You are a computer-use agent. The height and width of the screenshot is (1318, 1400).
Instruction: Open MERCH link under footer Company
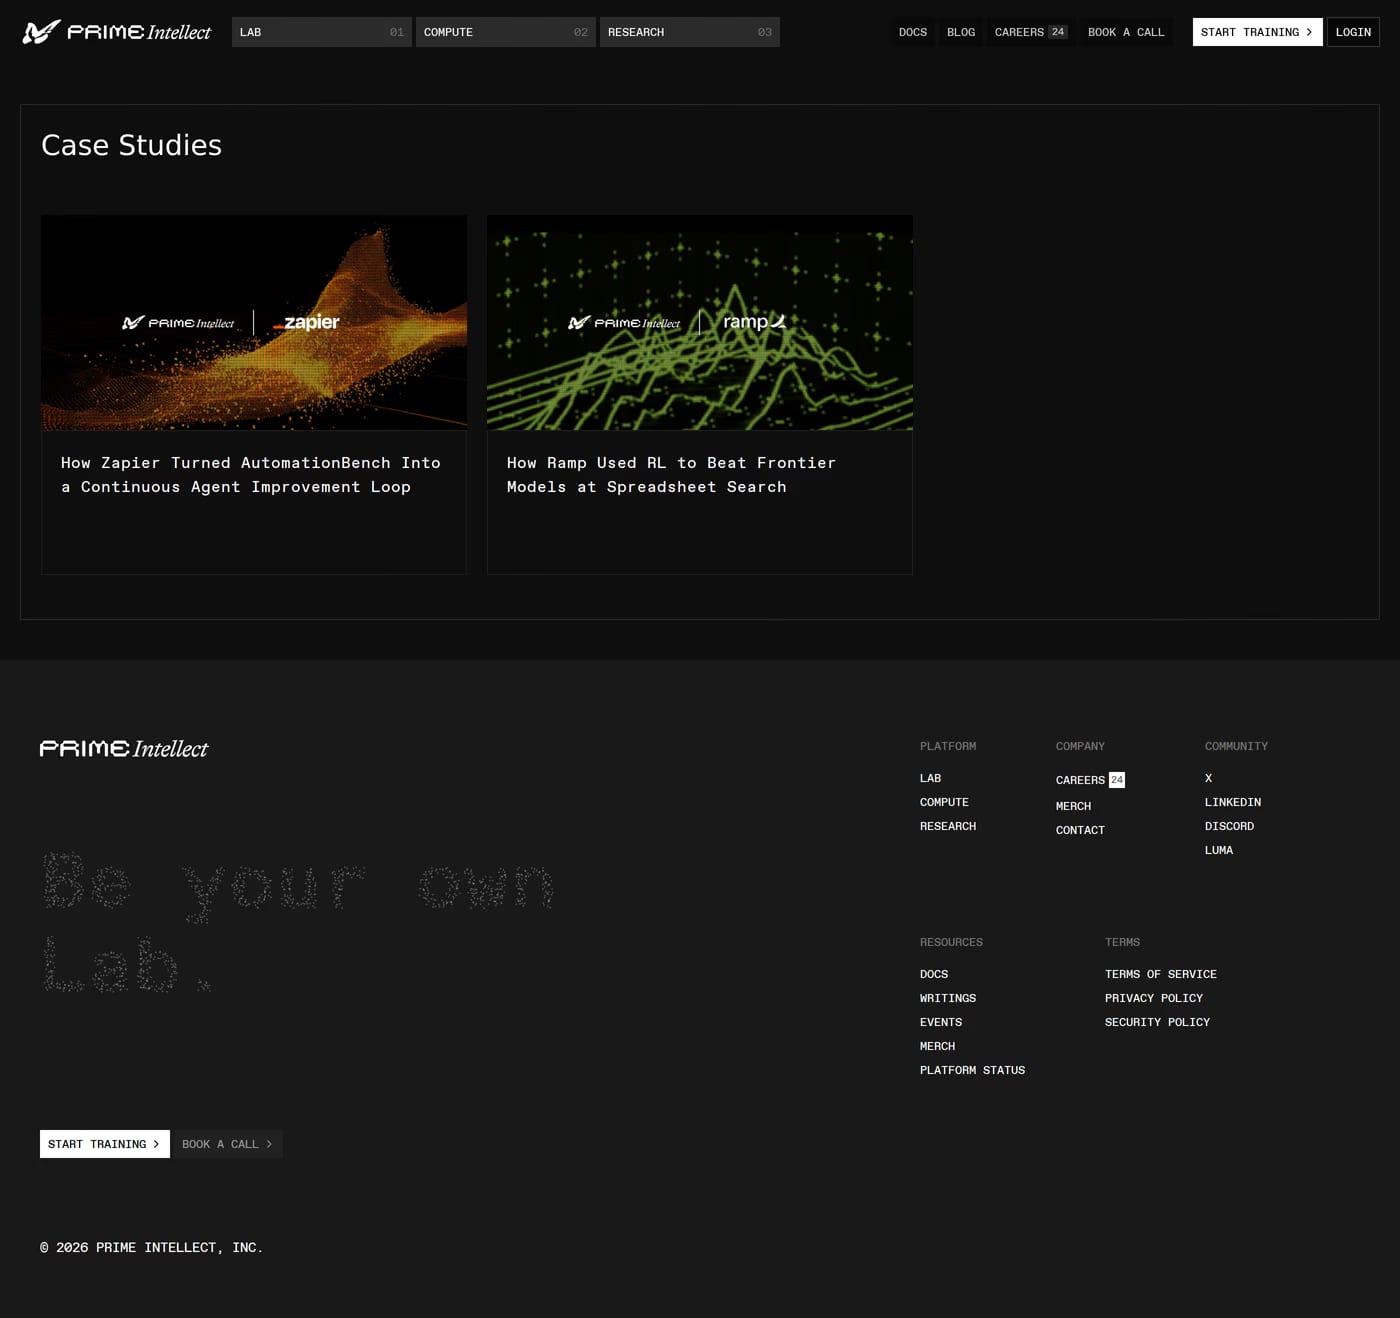(x=1073, y=806)
